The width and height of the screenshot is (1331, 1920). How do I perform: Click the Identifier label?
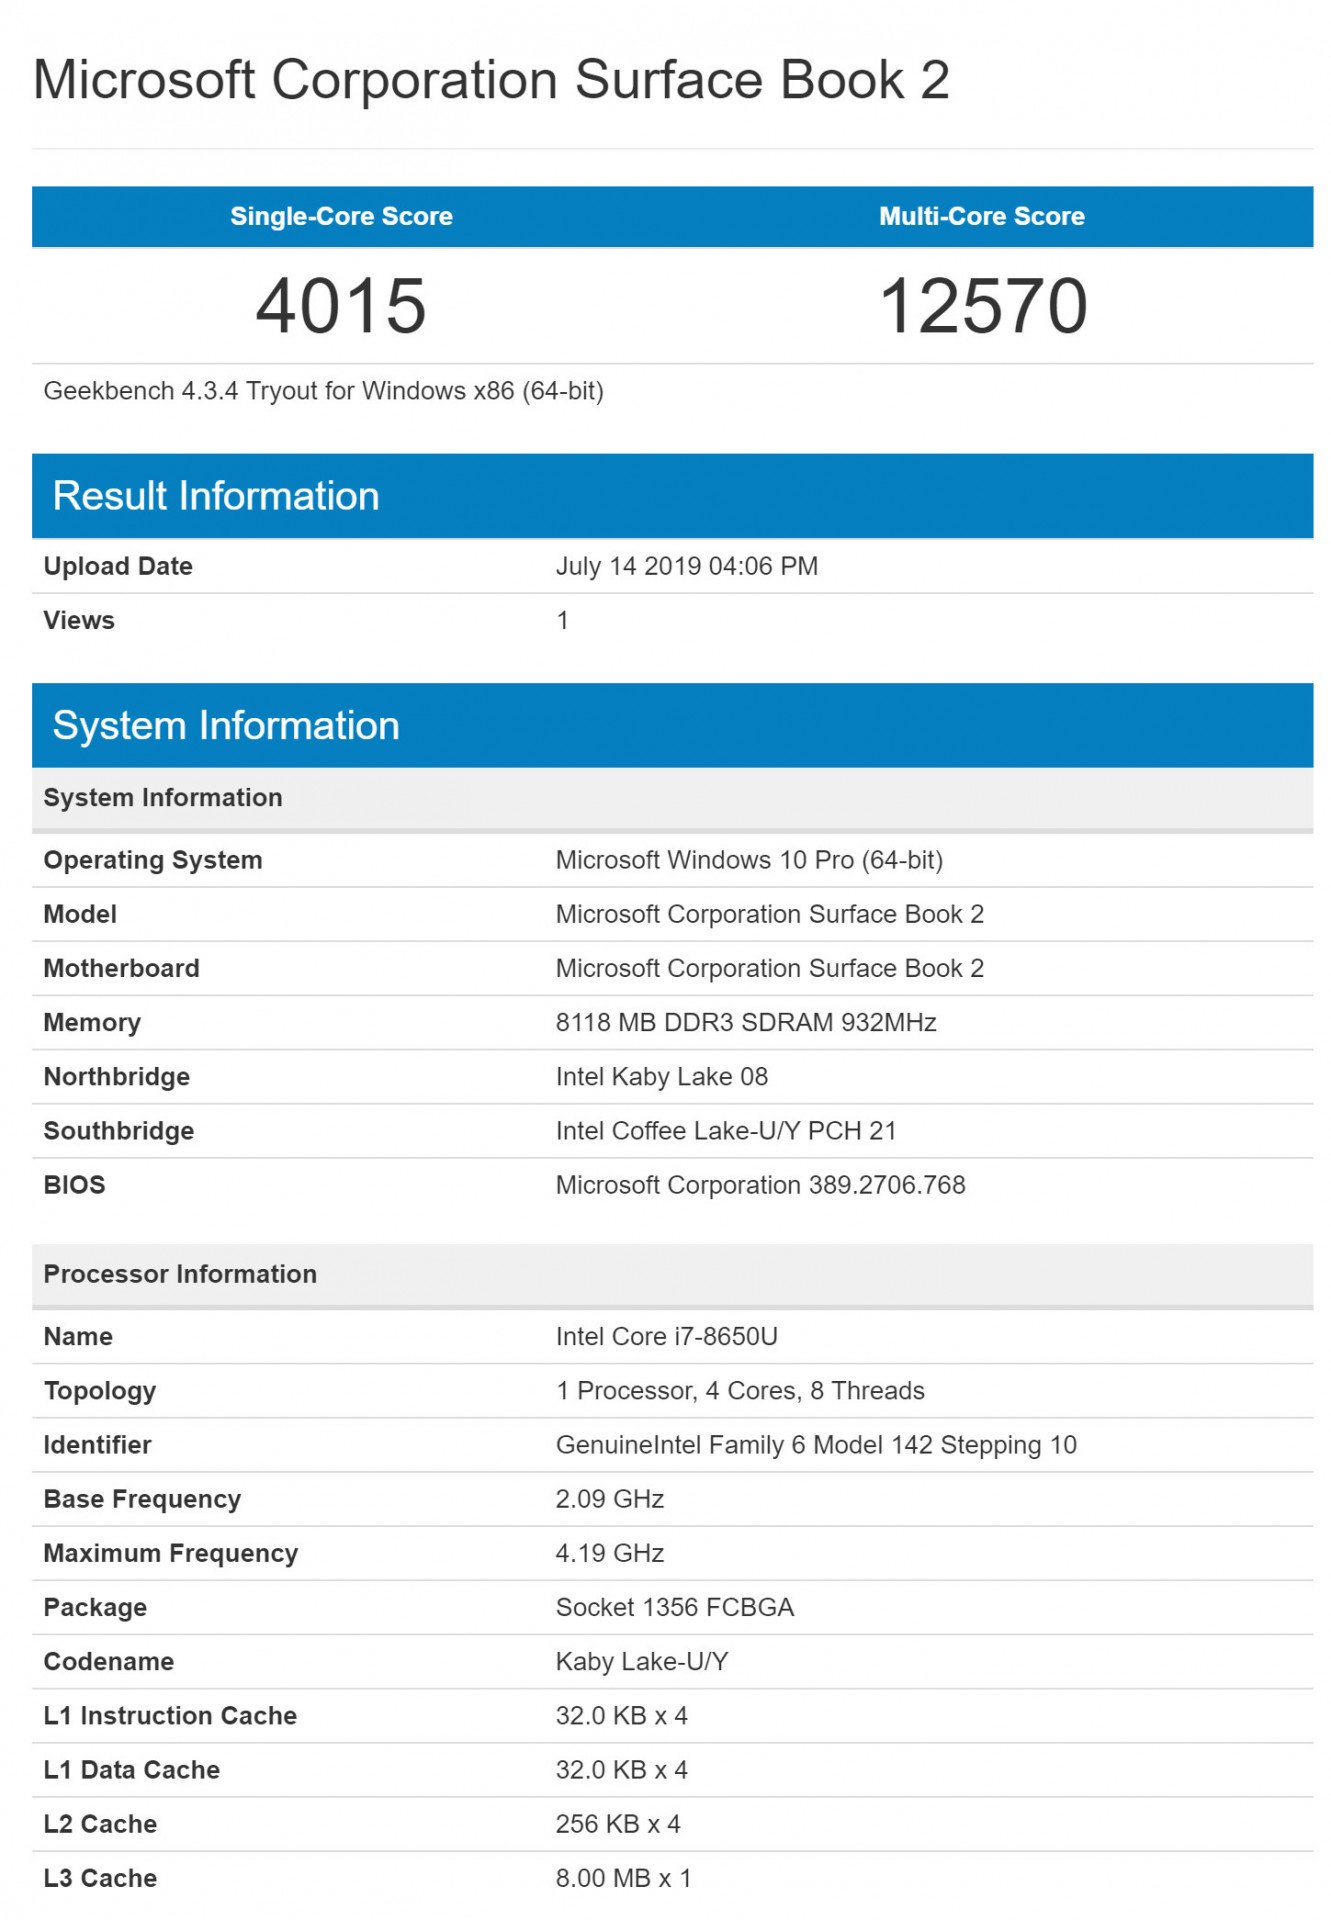(97, 1445)
